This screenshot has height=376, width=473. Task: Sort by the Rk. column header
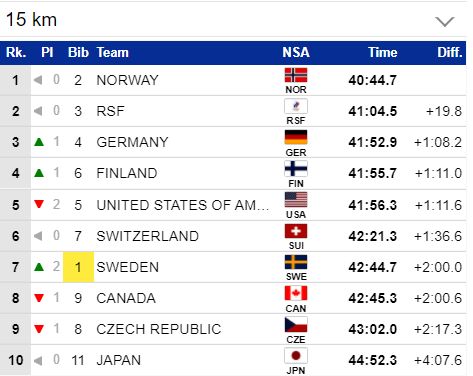(16, 53)
